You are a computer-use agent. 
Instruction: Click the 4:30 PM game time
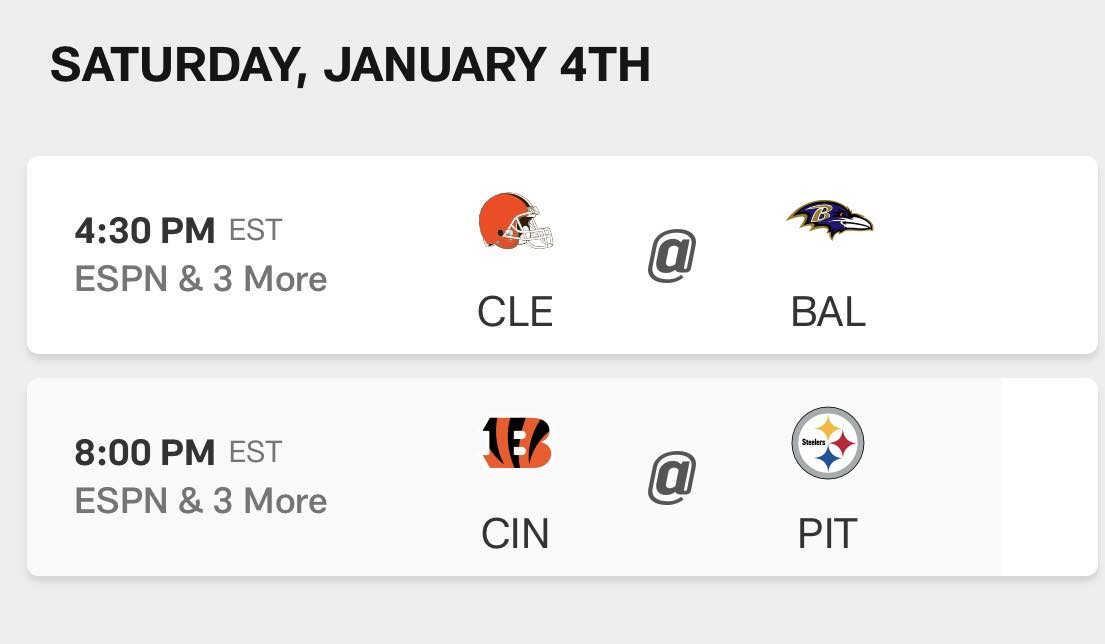(144, 230)
